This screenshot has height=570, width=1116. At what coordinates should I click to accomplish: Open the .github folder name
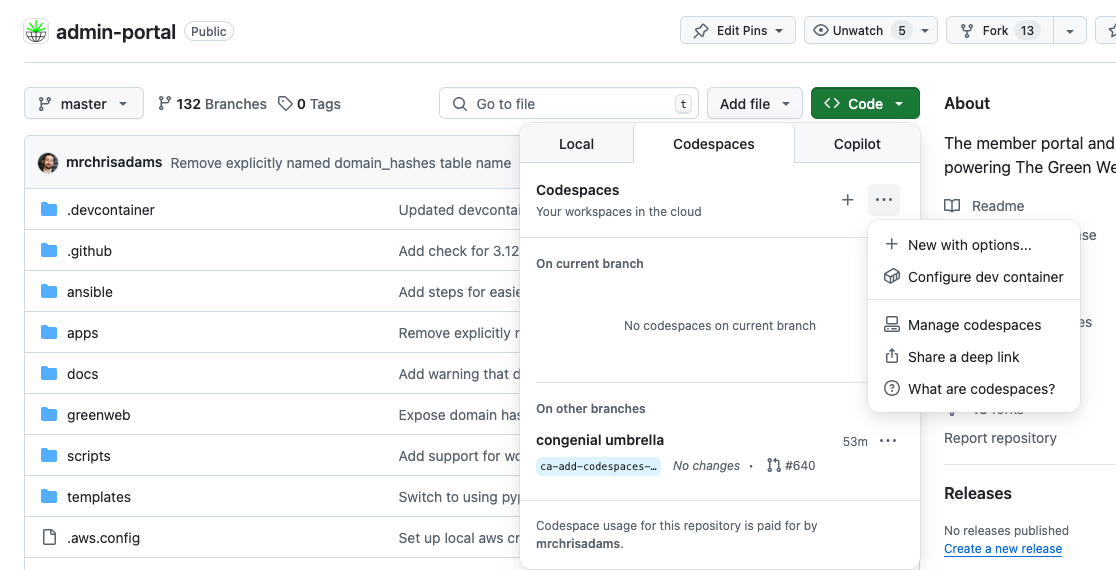click(89, 251)
